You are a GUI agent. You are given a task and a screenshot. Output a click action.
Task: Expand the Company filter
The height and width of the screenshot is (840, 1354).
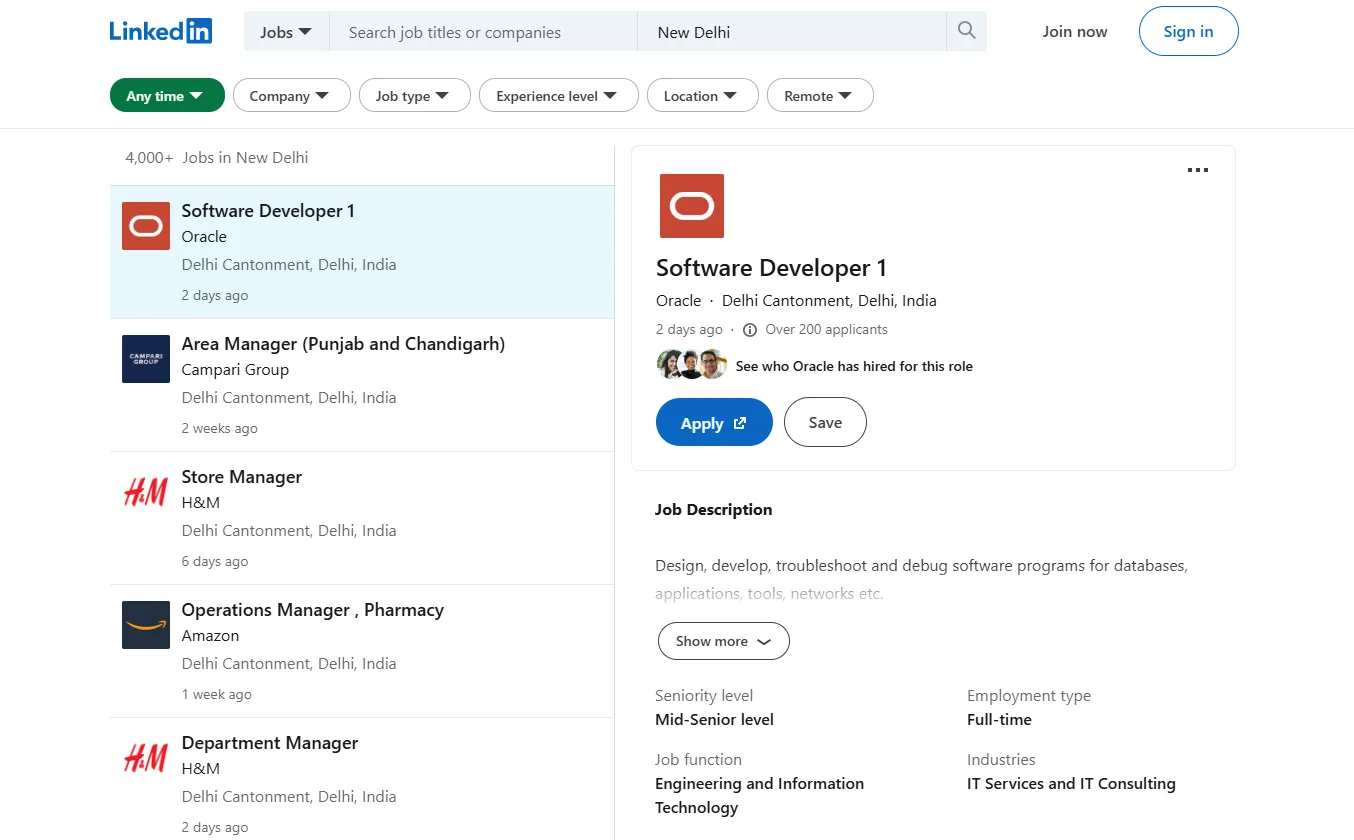(x=291, y=96)
